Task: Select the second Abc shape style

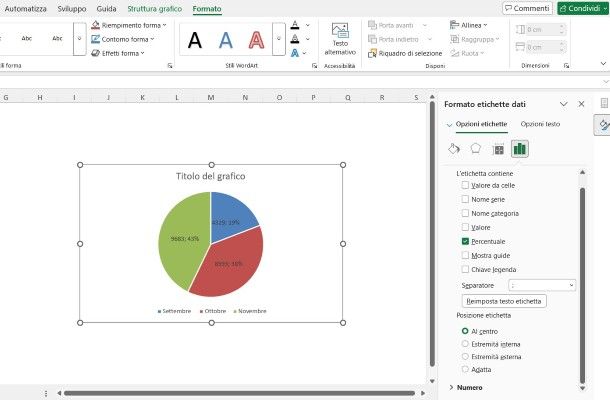Action: [57, 39]
